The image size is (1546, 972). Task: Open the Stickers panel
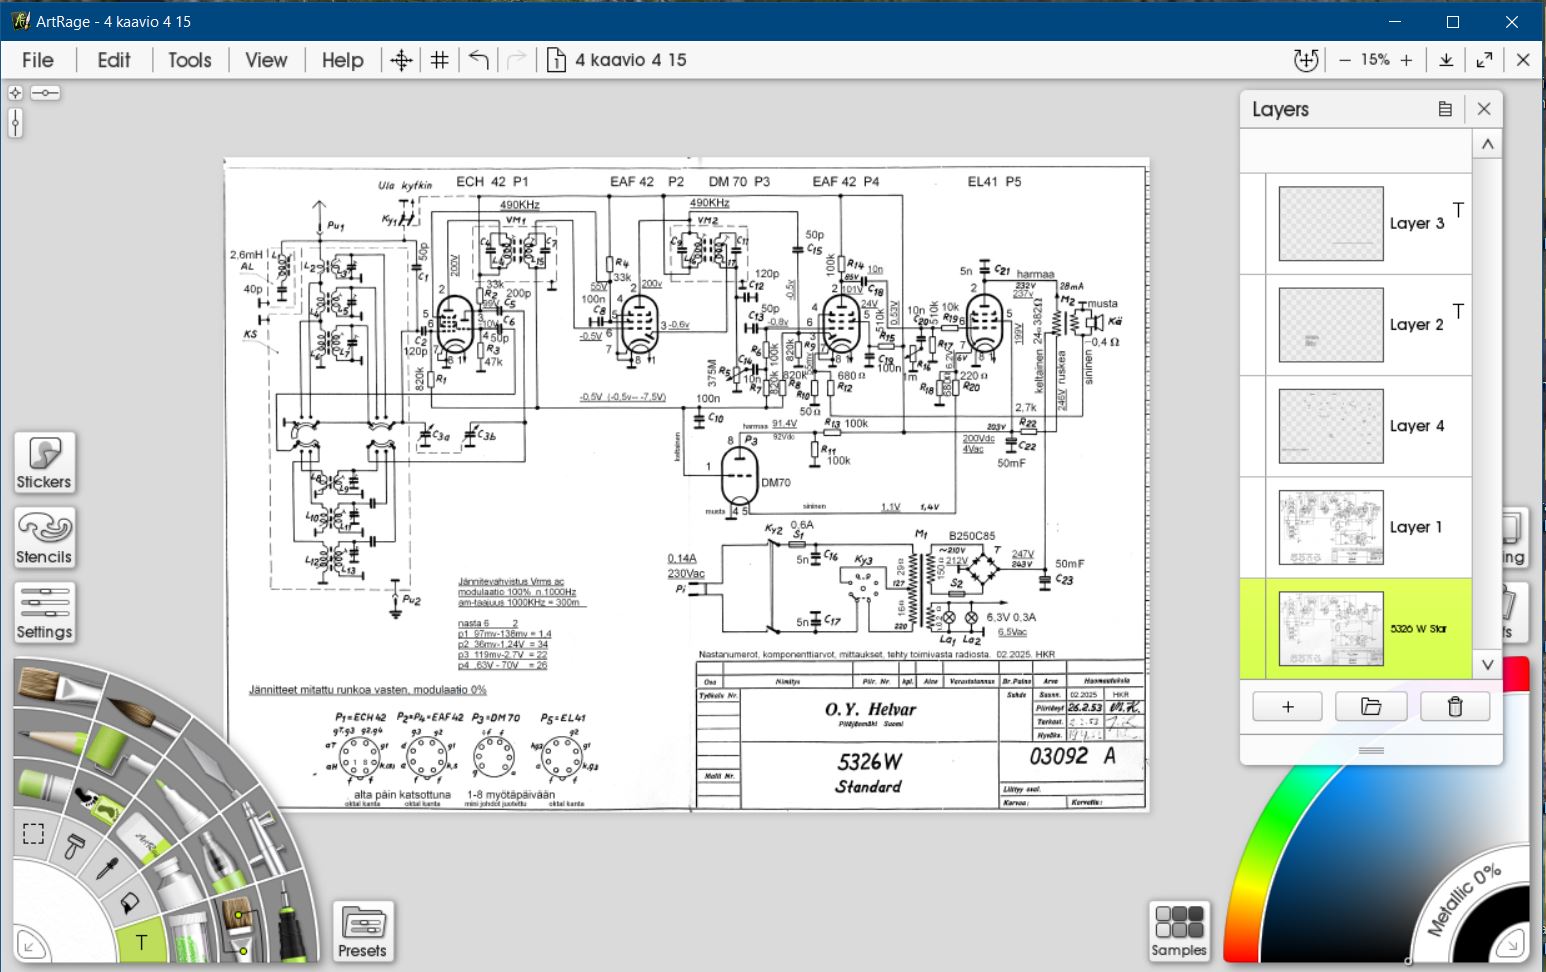44,463
